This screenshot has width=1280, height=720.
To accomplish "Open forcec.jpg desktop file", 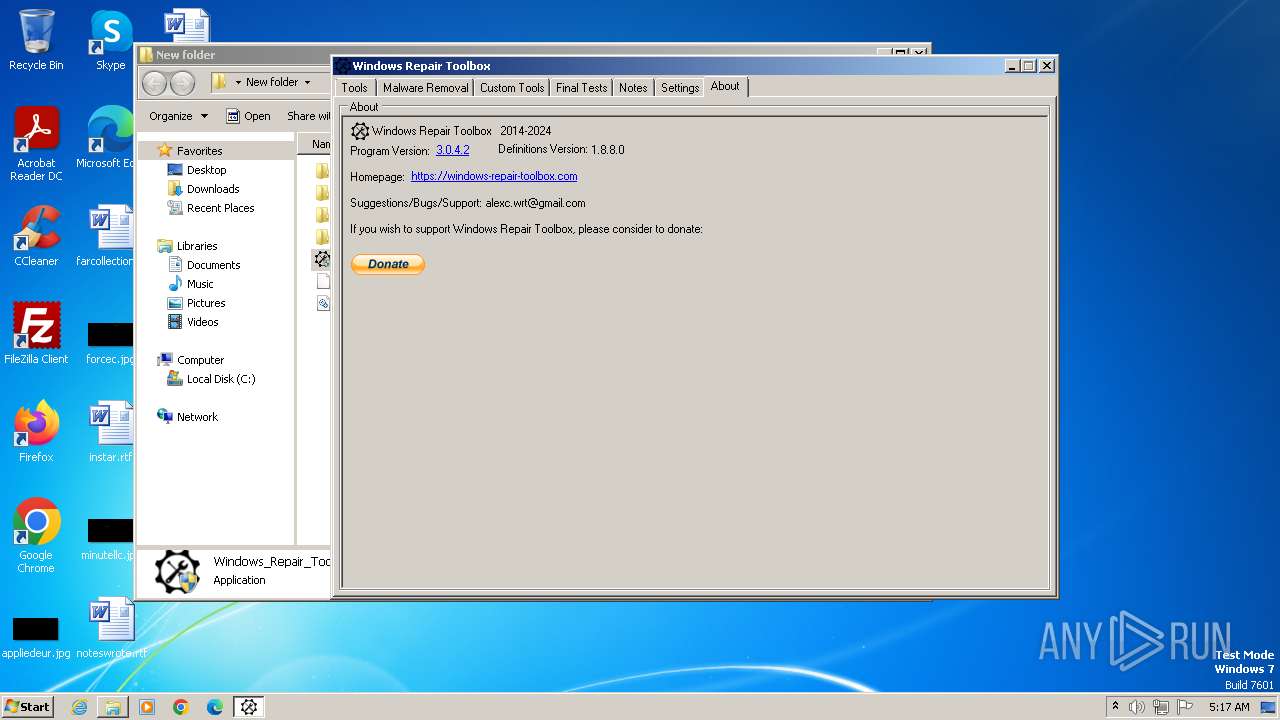I will coord(110,341).
